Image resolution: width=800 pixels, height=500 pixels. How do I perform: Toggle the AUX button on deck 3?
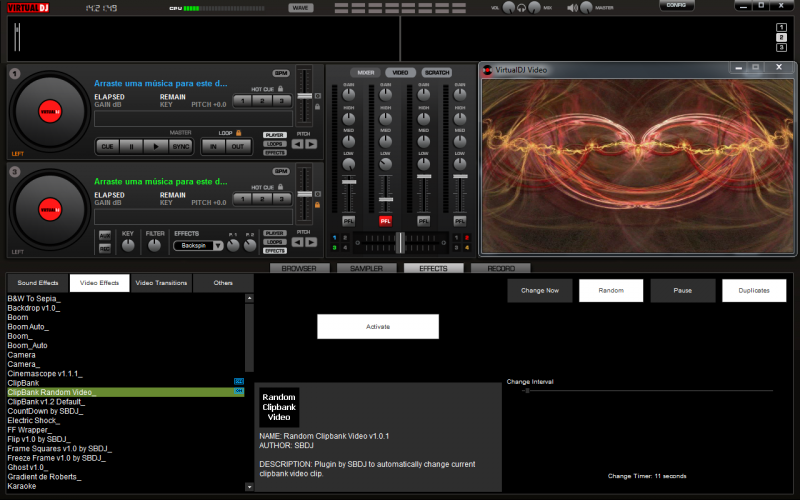click(105, 236)
